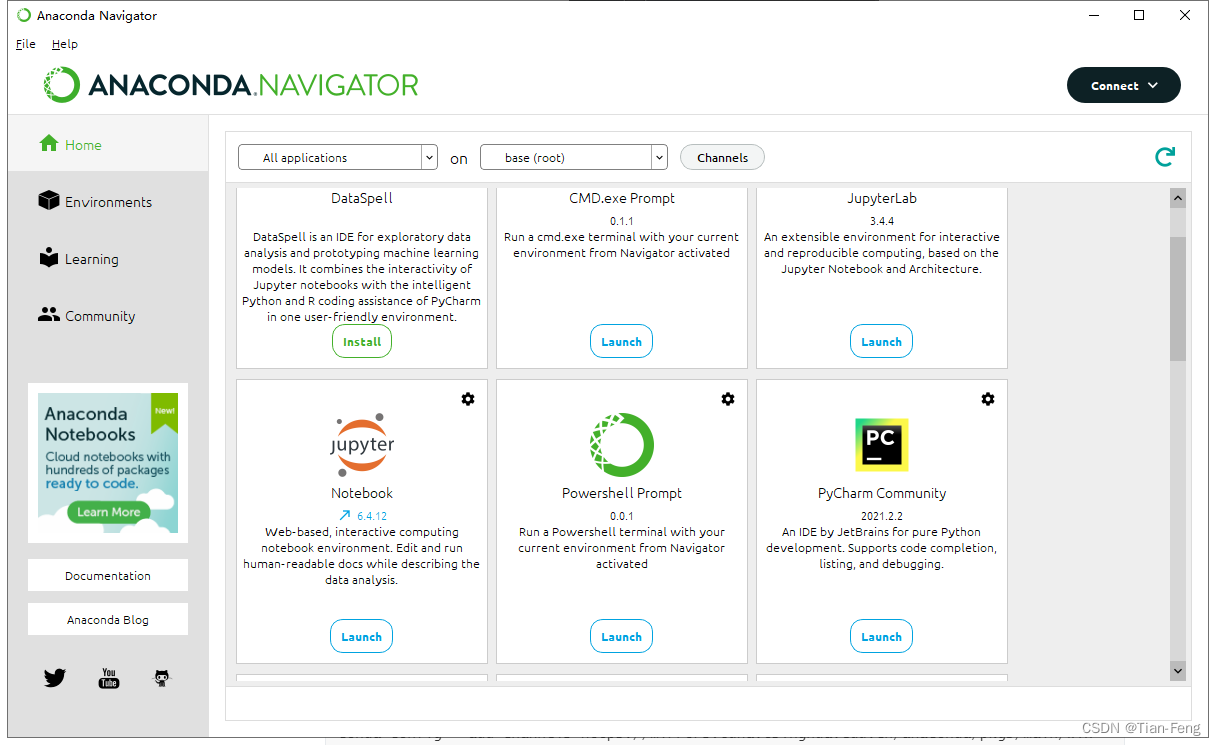Open the File menu
The image size is (1216, 745).
[x=26, y=44]
